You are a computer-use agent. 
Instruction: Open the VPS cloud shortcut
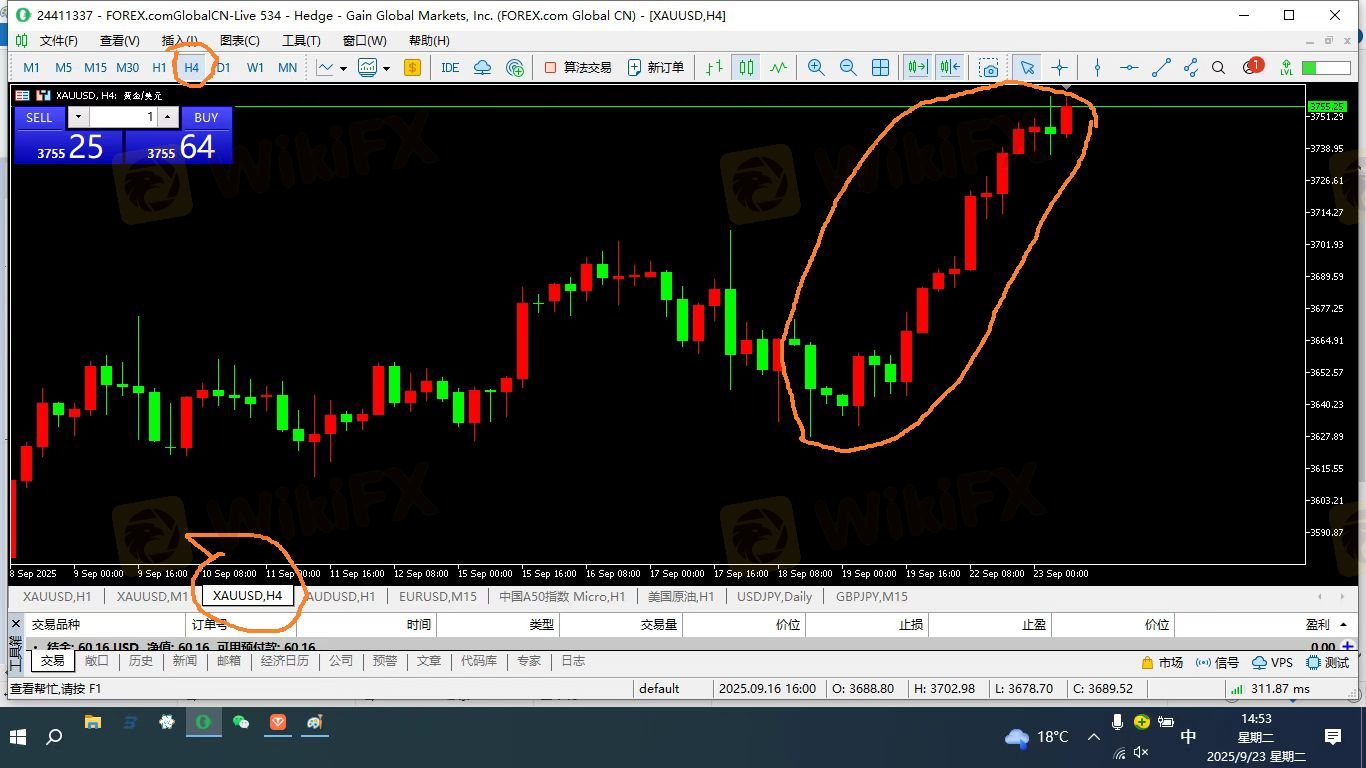1272,662
